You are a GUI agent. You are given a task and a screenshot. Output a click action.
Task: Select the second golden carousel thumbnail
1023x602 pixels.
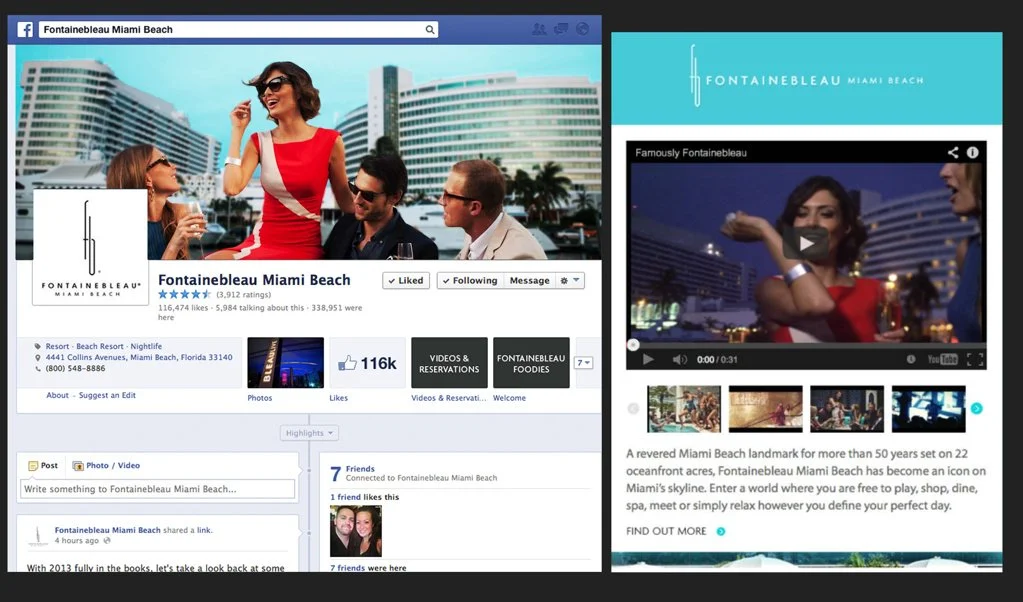point(765,409)
